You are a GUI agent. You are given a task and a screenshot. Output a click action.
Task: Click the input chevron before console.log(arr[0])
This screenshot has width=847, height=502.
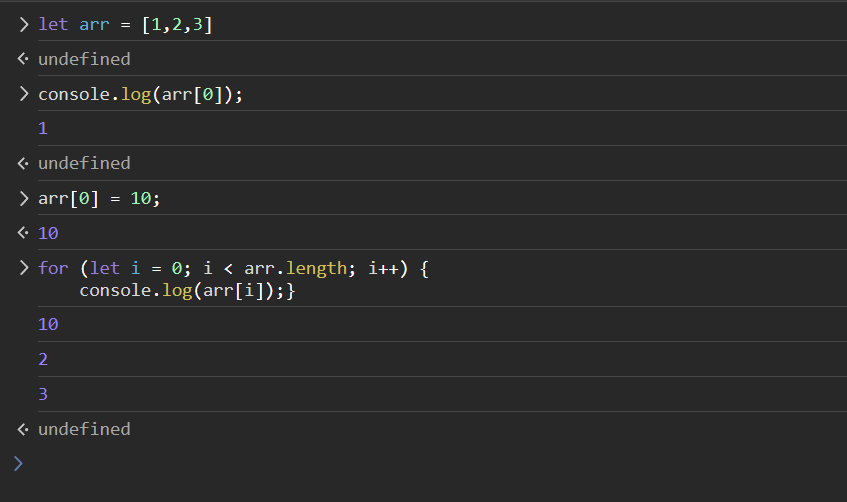tap(23, 95)
